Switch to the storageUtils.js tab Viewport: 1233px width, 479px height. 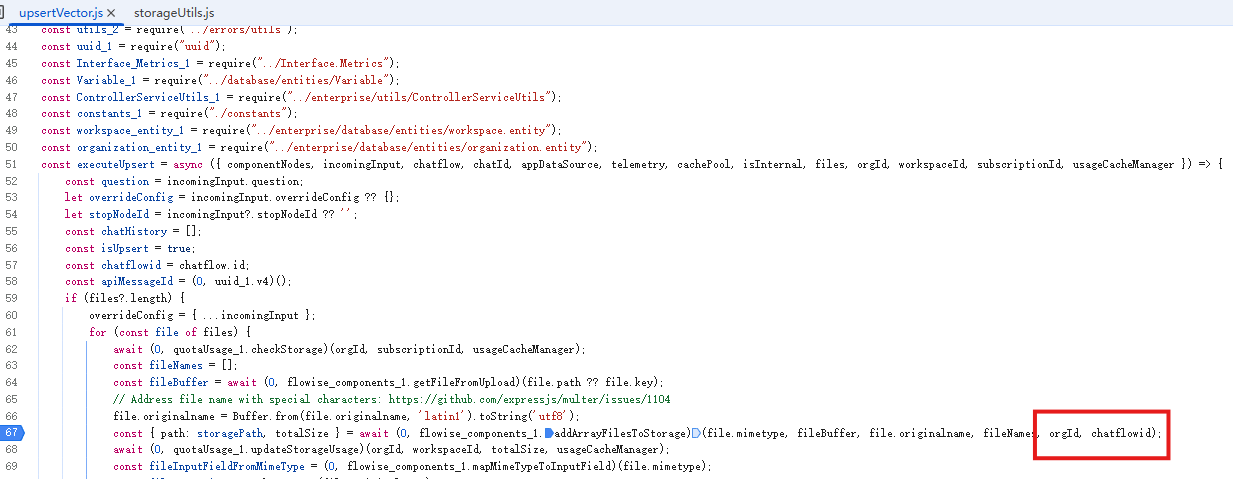click(174, 13)
